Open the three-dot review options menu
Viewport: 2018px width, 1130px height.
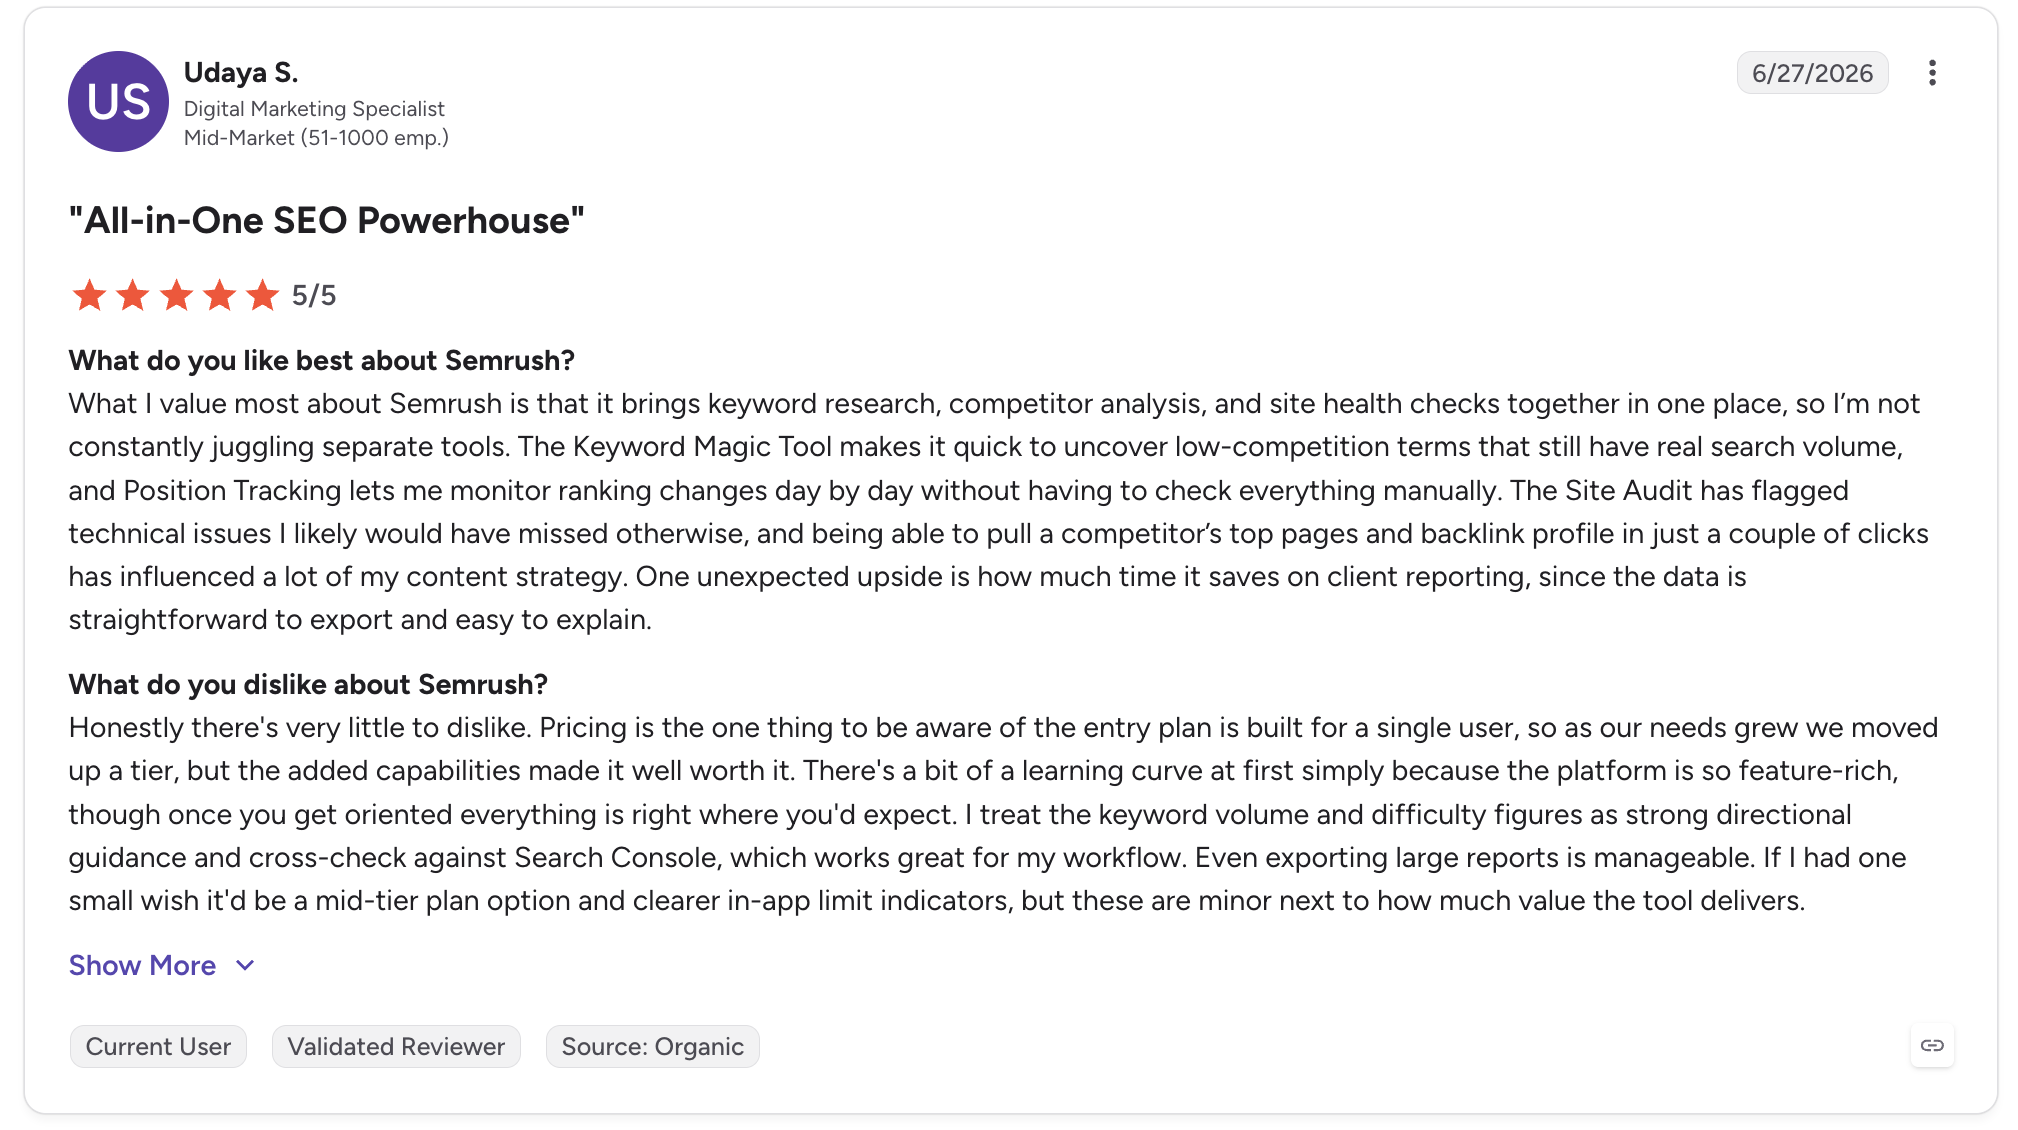[1932, 73]
